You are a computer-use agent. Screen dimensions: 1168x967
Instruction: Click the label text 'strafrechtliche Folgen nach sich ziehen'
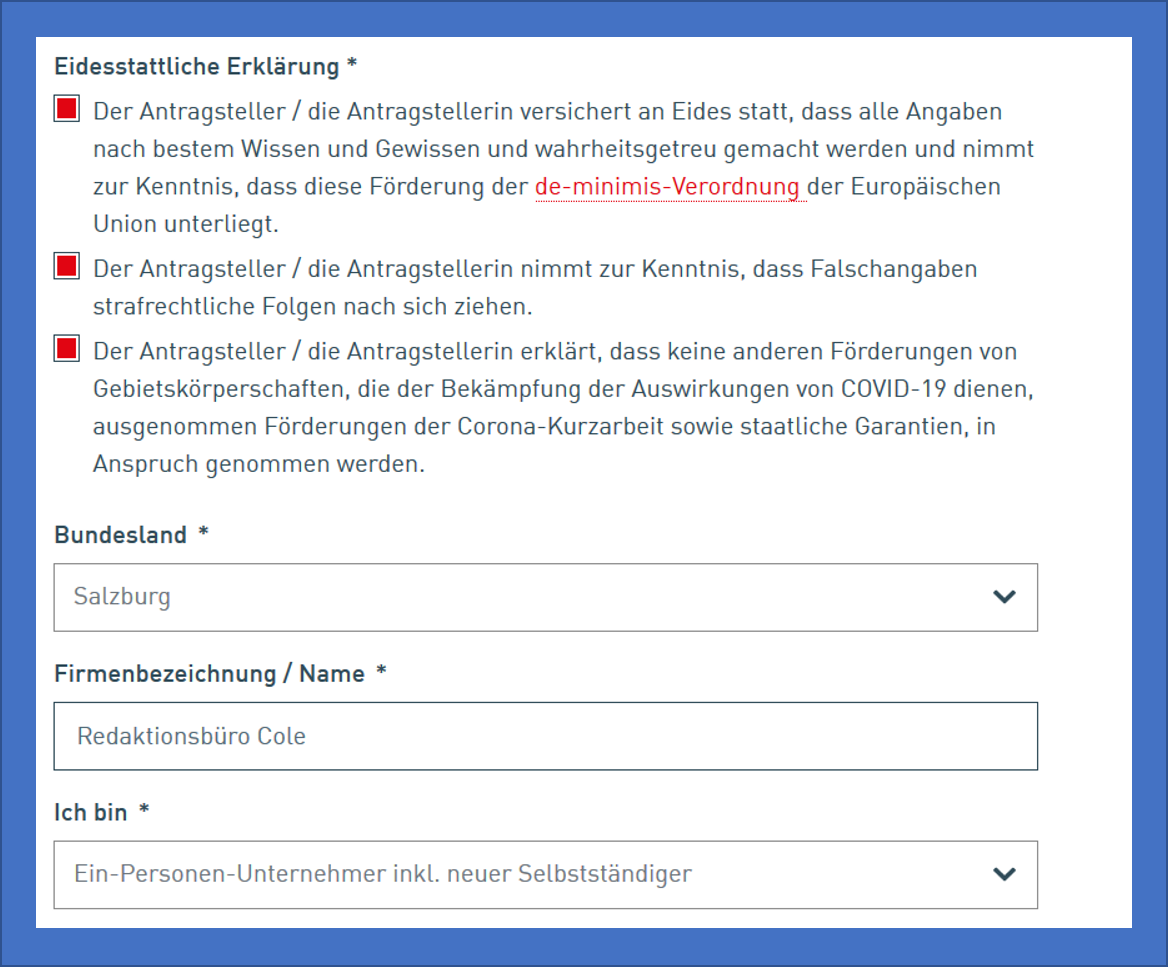pos(312,306)
